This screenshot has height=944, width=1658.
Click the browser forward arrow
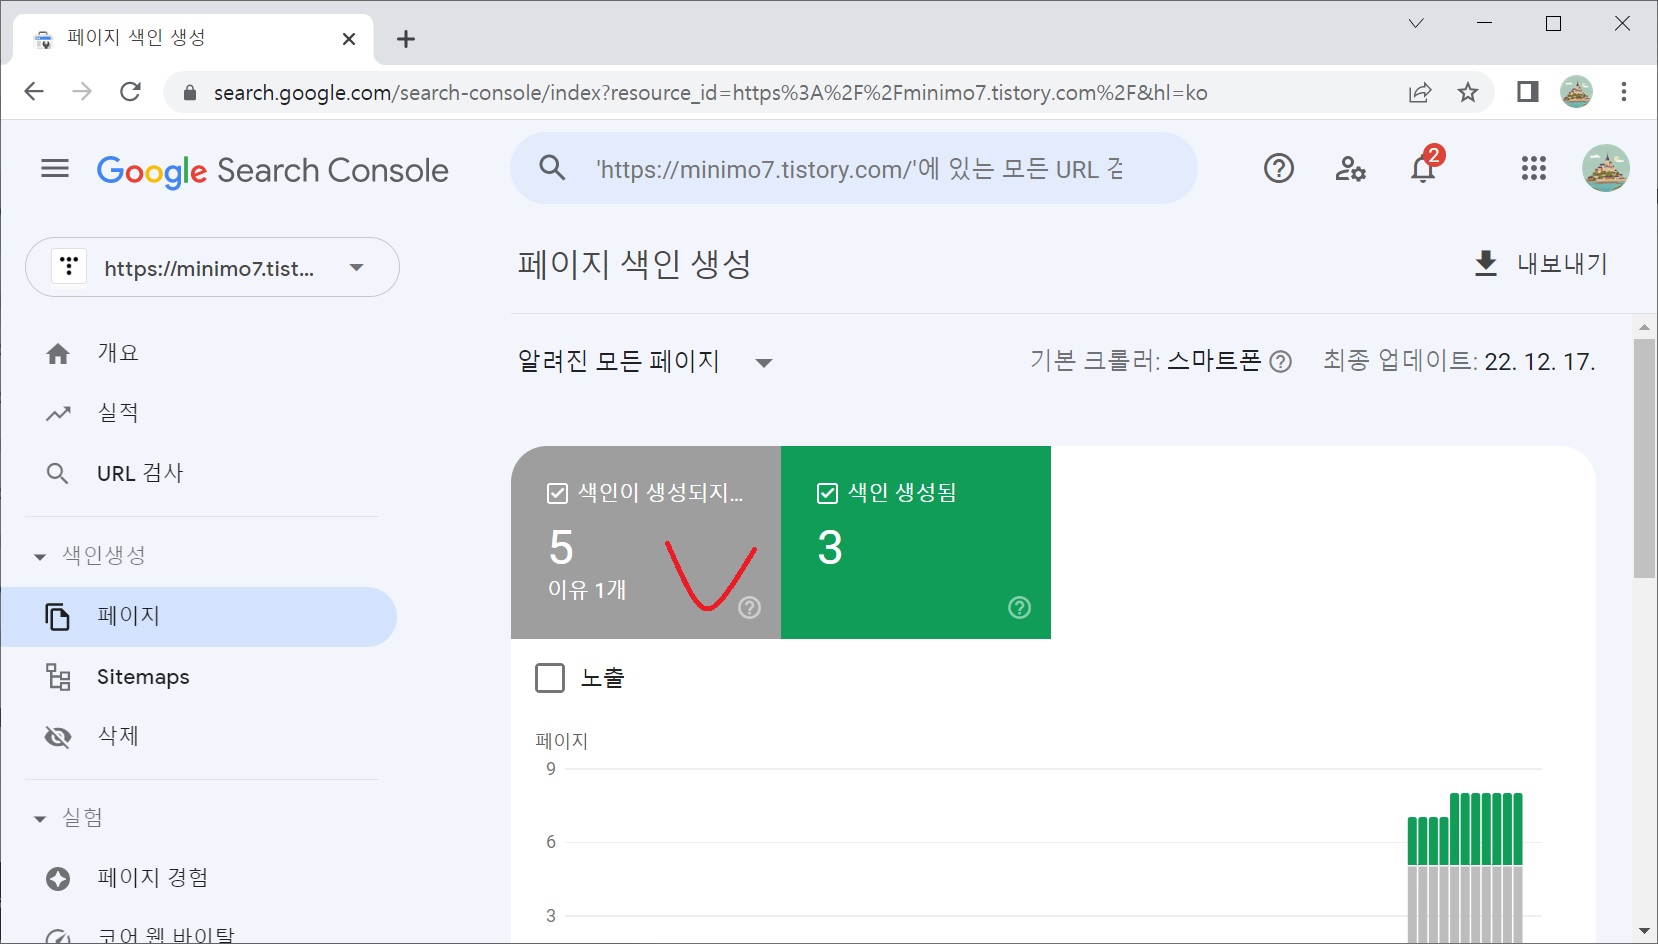click(x=82, y=92)
